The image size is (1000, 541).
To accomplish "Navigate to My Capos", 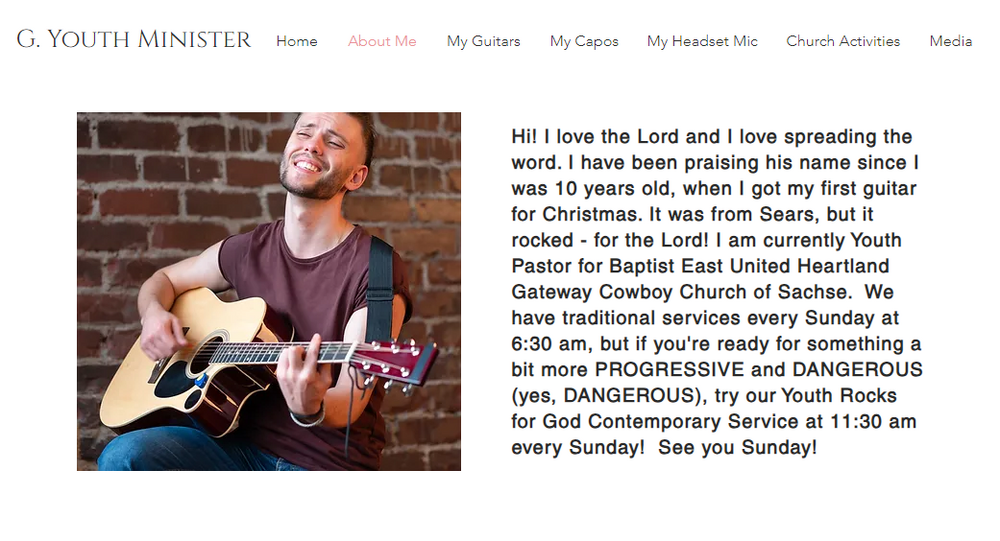I will point(584,41).
